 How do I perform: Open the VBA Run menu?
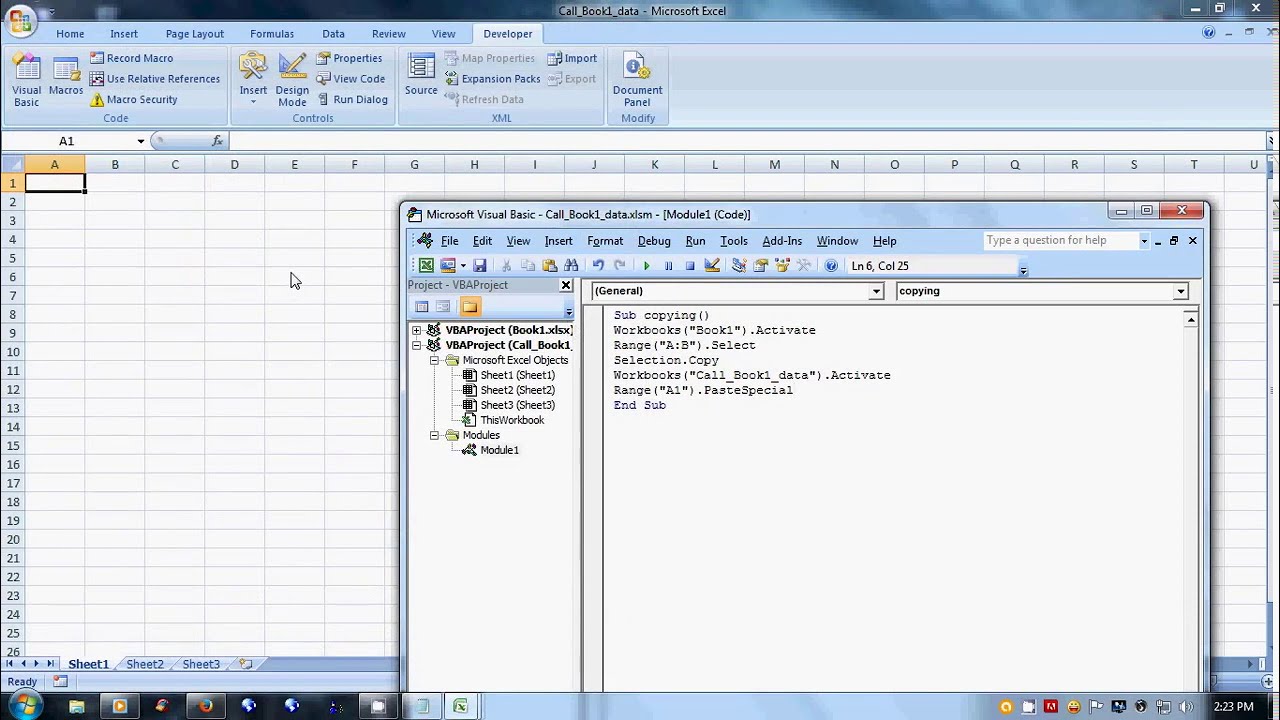tap(695, 241)
